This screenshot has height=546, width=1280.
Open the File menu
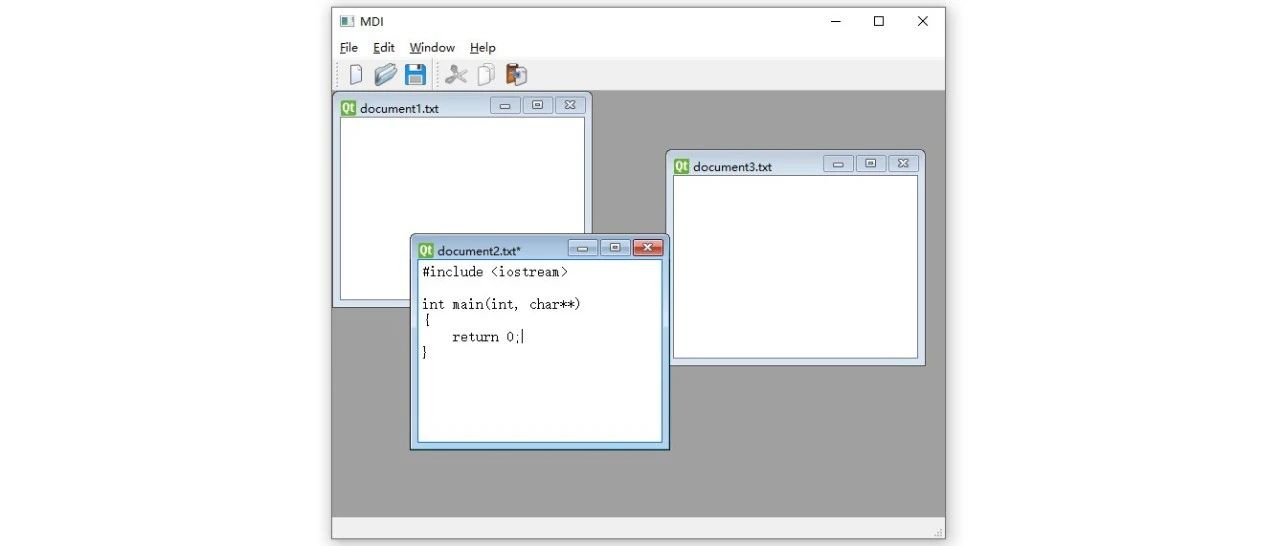[x=348, y=47]
